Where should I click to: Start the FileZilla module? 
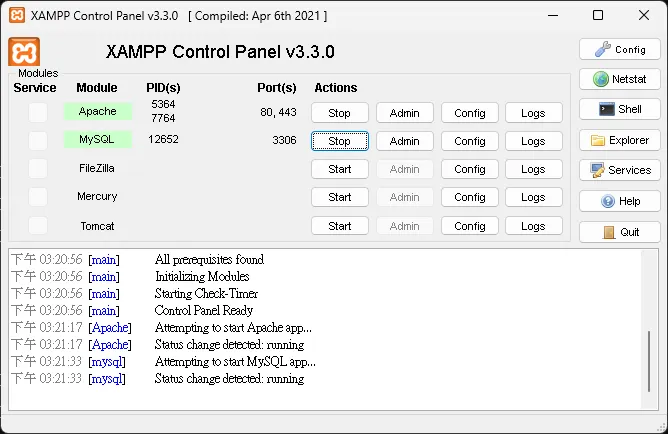pyautogui.click(x=340, y=169)
